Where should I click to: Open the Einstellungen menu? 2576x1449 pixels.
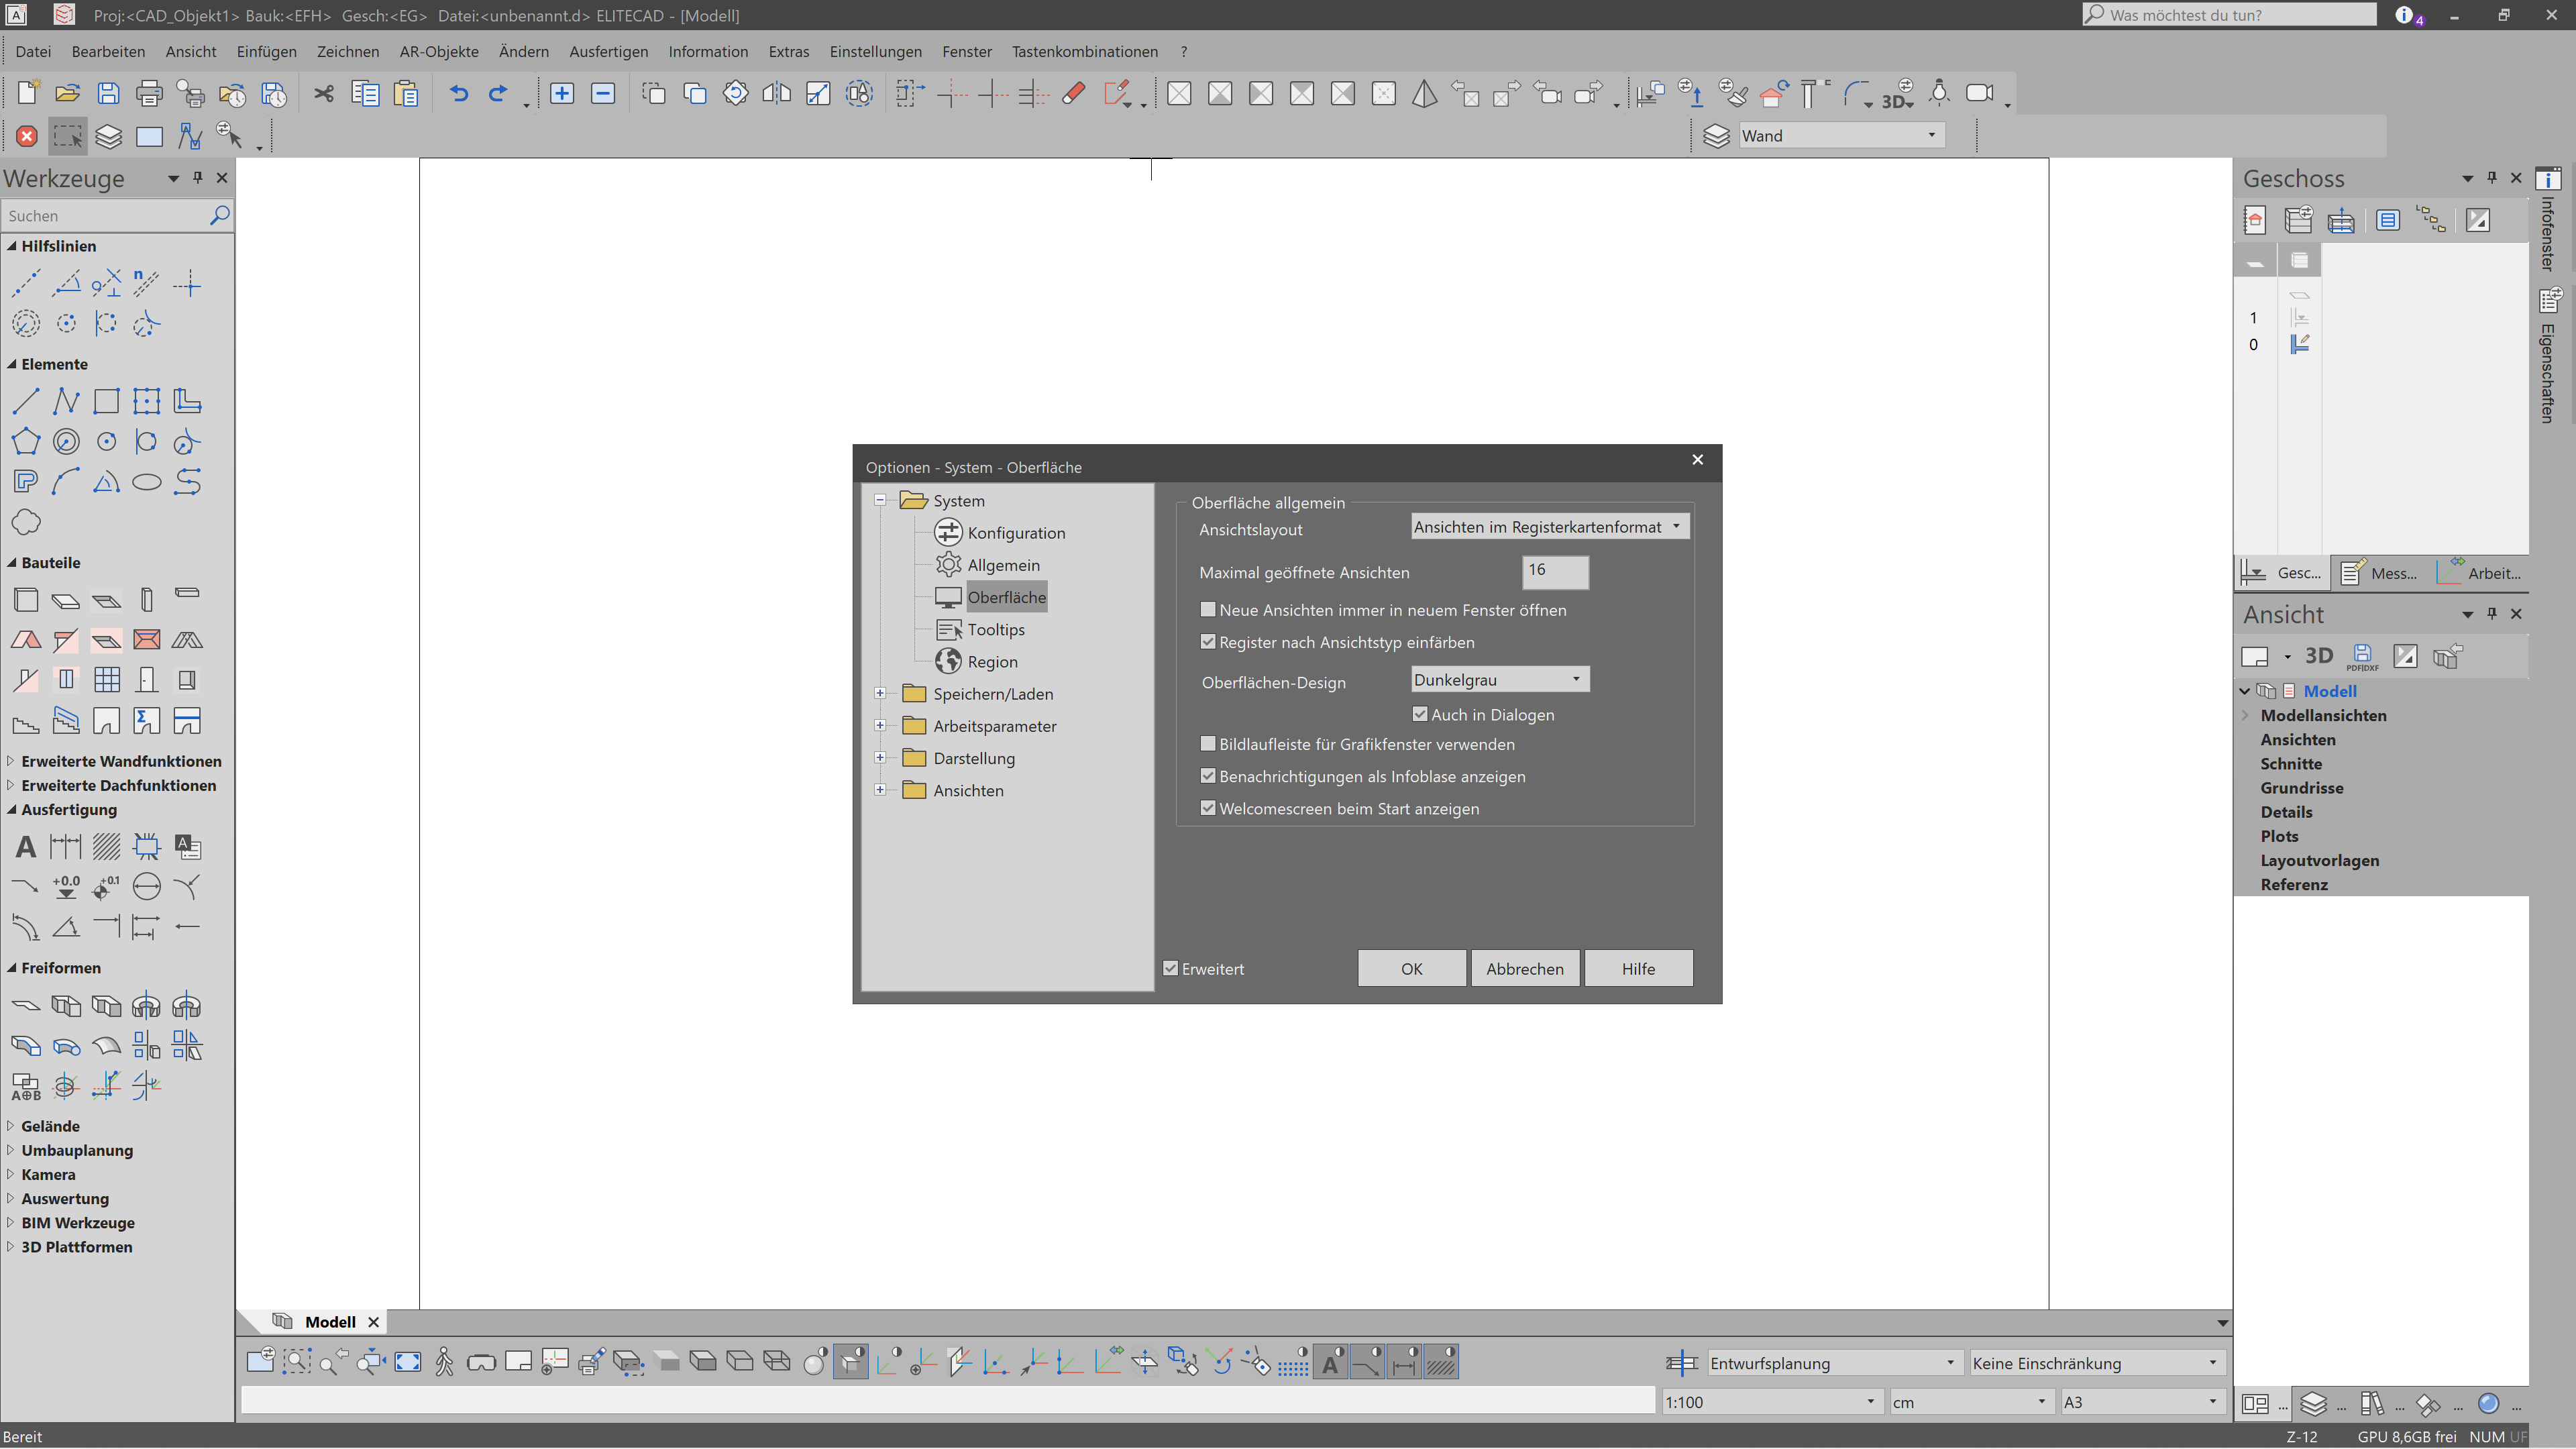[875, 51]
